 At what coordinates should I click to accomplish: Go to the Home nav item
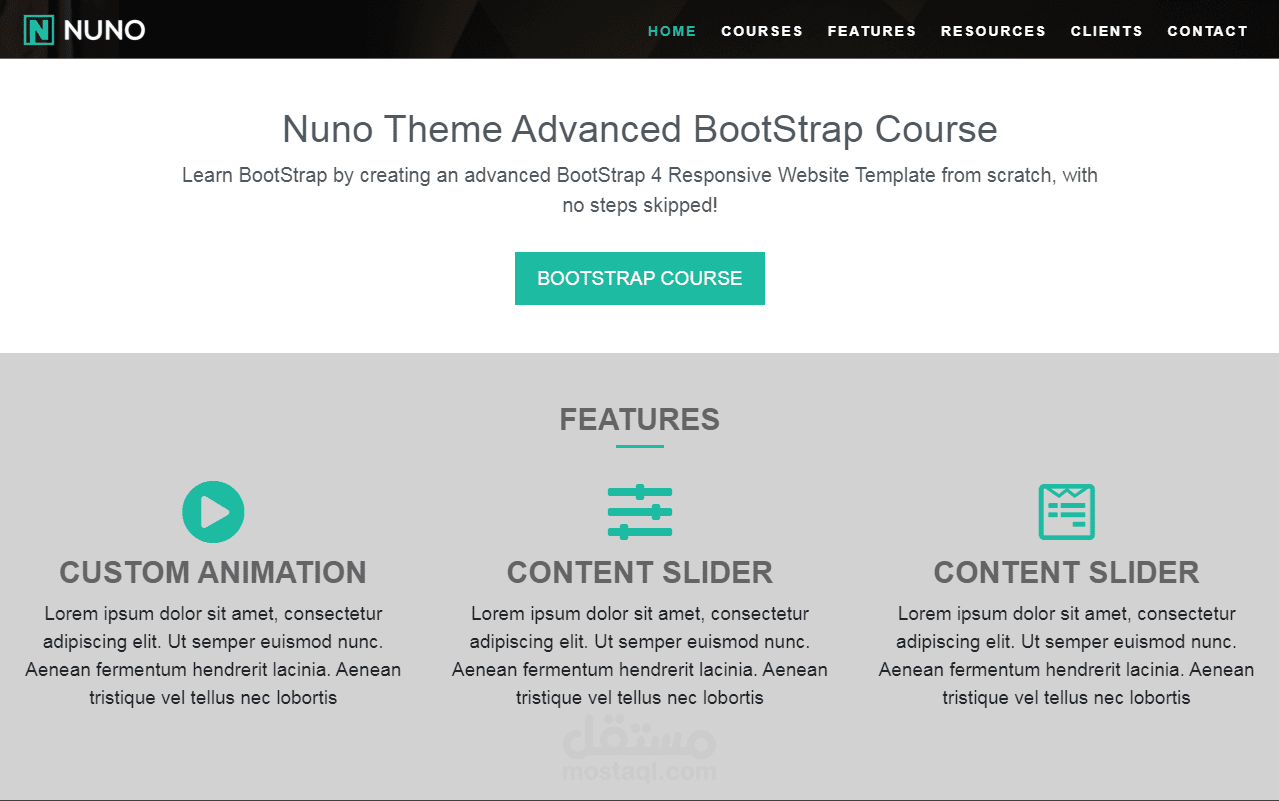click(672, 31)
